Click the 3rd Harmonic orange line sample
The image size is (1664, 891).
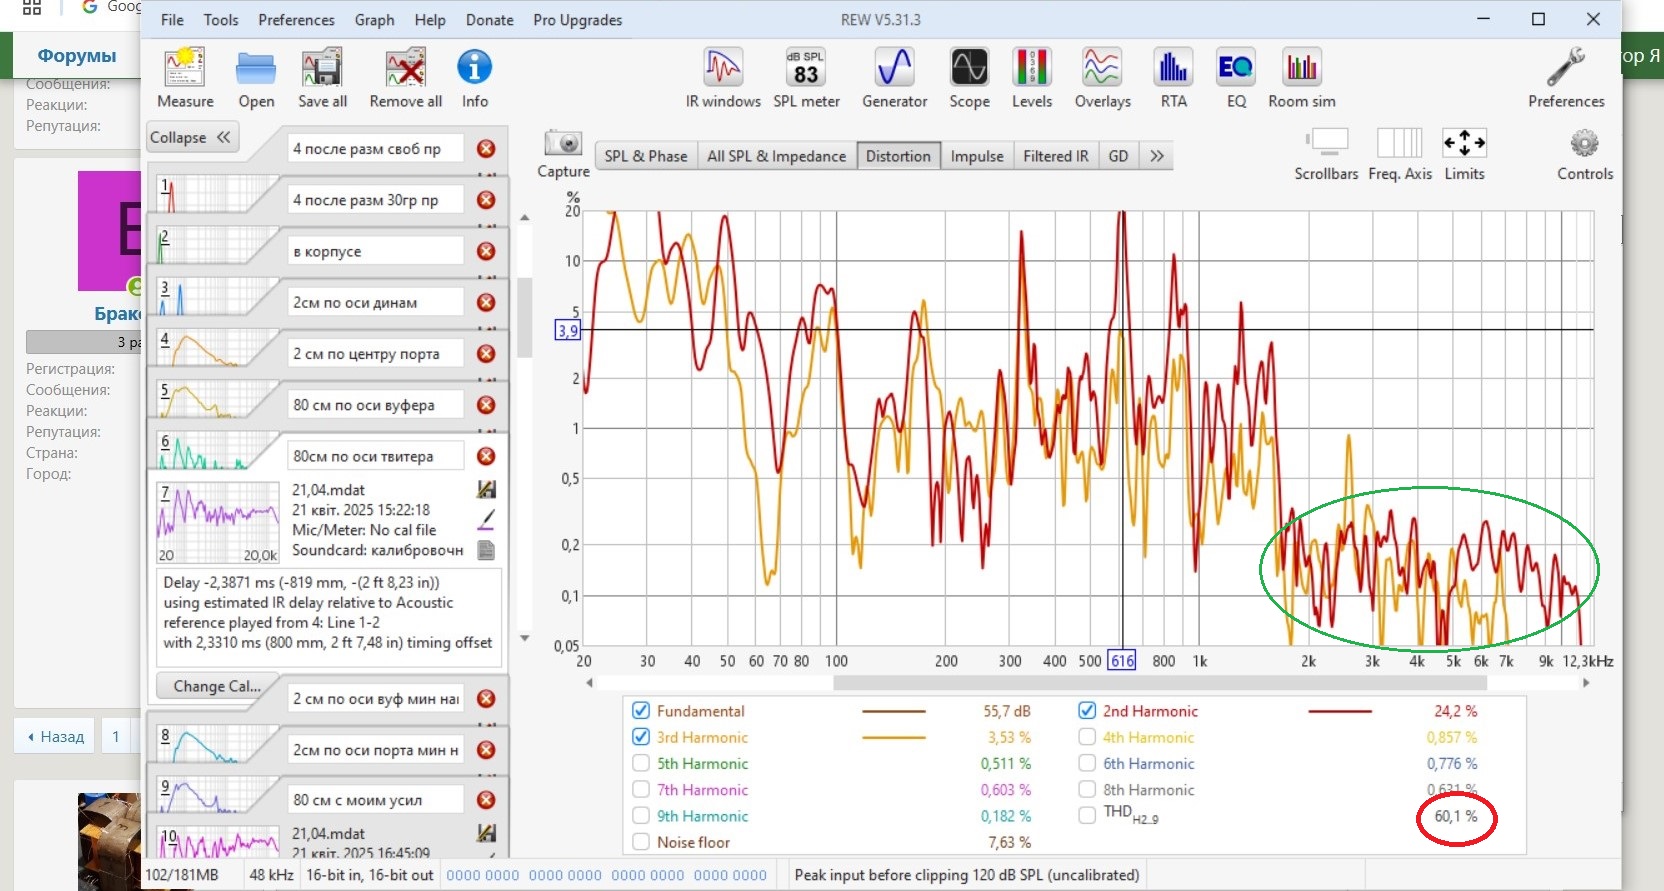point(893,737)
